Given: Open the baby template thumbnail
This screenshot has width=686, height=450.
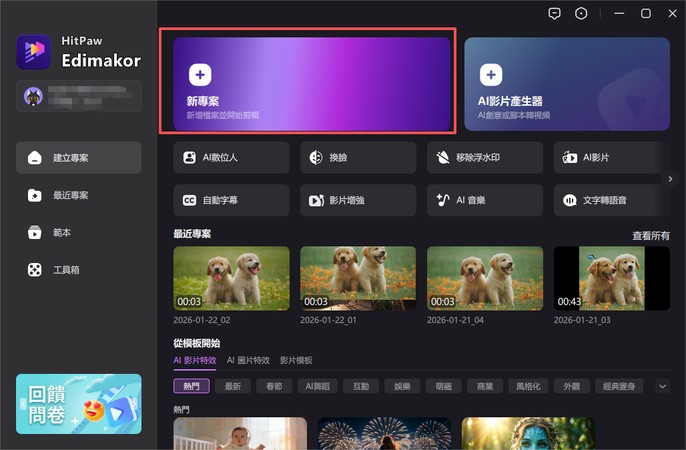Looking at the screenshot, I should tap(240, 433).
